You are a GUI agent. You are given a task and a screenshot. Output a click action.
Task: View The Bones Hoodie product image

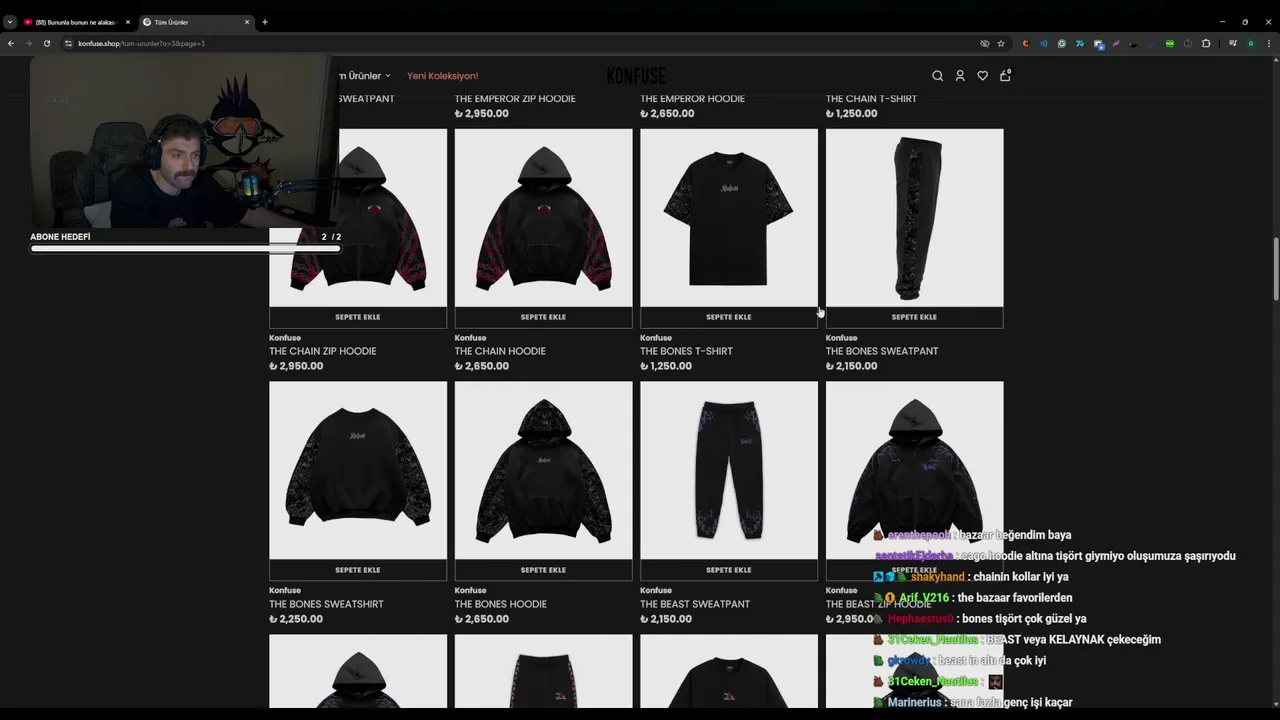[543, 470]
